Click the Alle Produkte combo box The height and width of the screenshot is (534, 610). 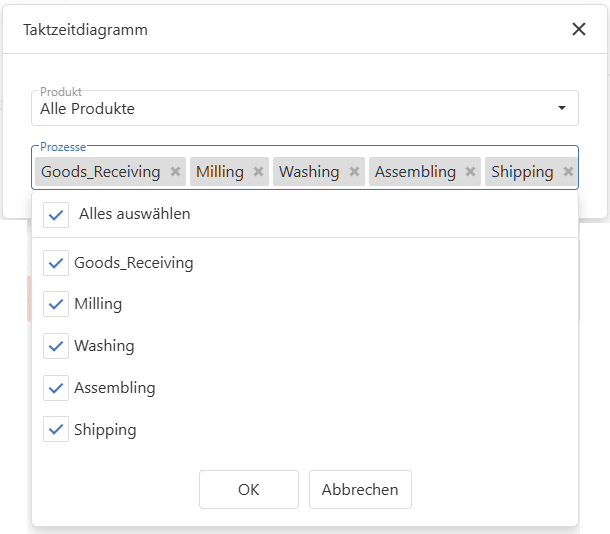click(x=305, y=108)
